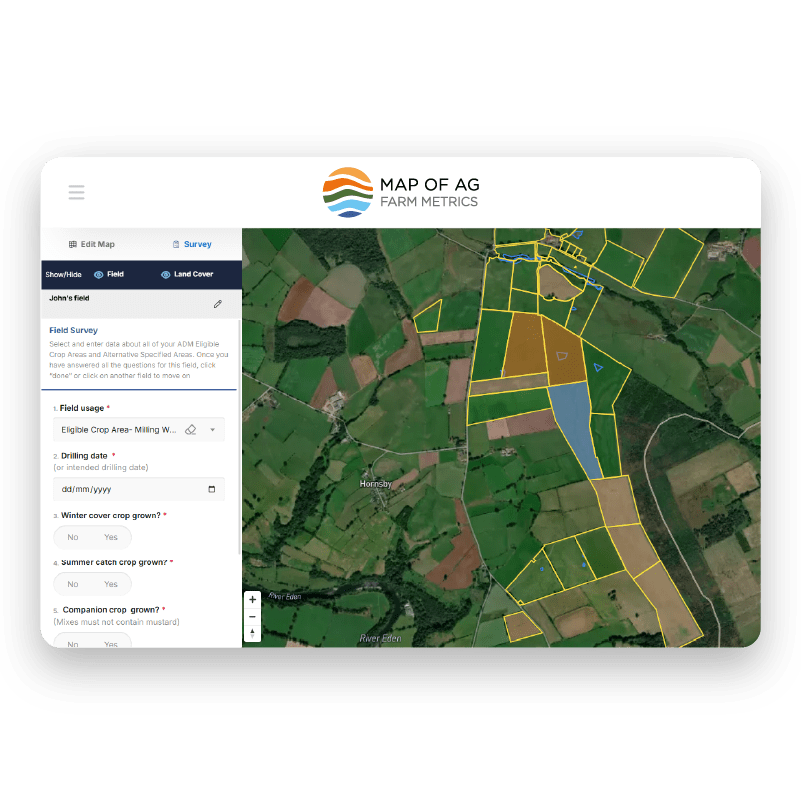Click the Map of Ag logo
This screenshot has width=801, height=801.
click(x=400, y=193)
